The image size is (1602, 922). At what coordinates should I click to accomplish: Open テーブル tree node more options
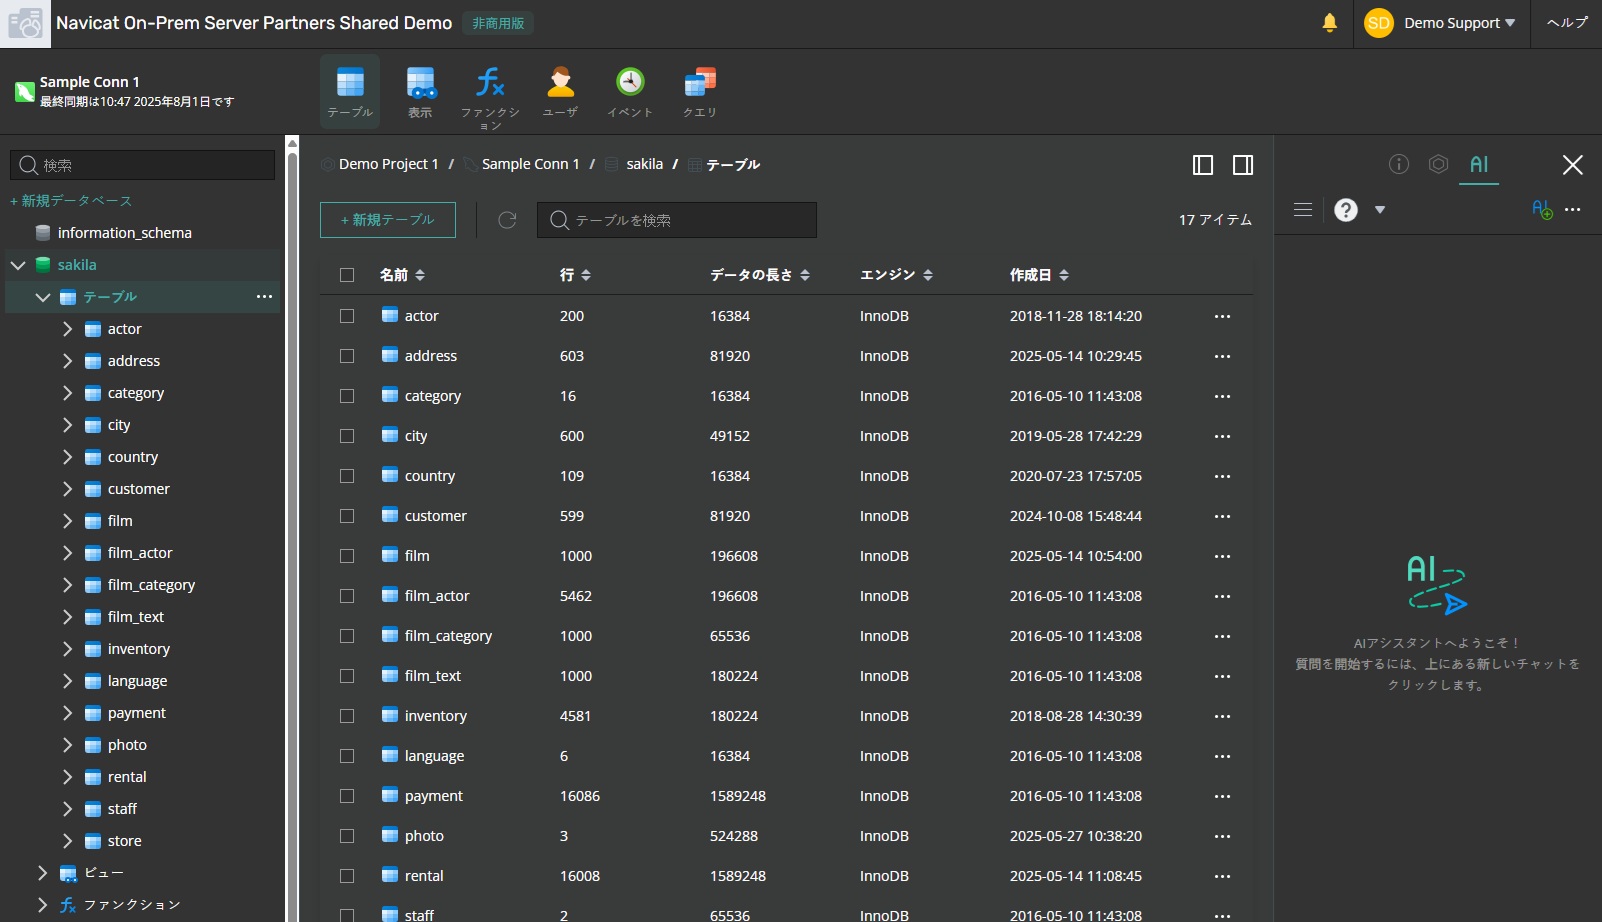pyautogui.click(x=264, y=297)
